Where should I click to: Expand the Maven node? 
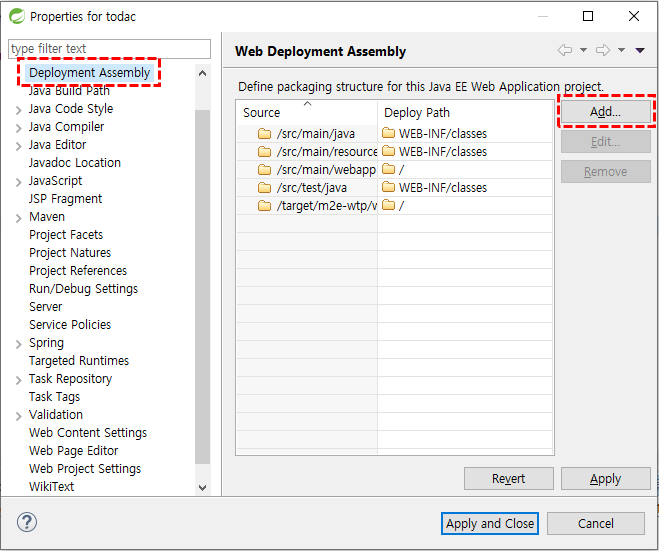point(18,219)
